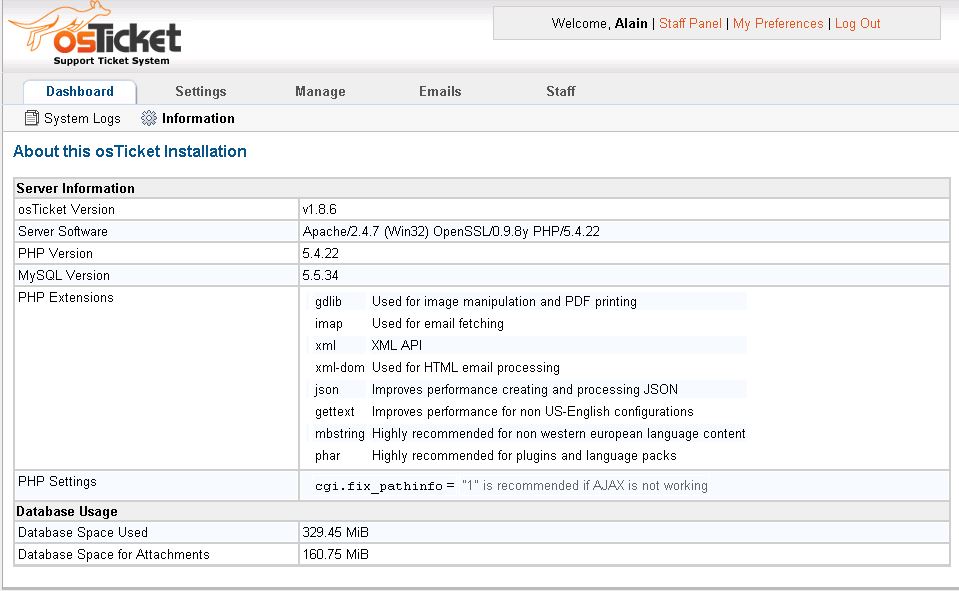
Task: Click Database Space for Attachments label
Action: point(113,554)
